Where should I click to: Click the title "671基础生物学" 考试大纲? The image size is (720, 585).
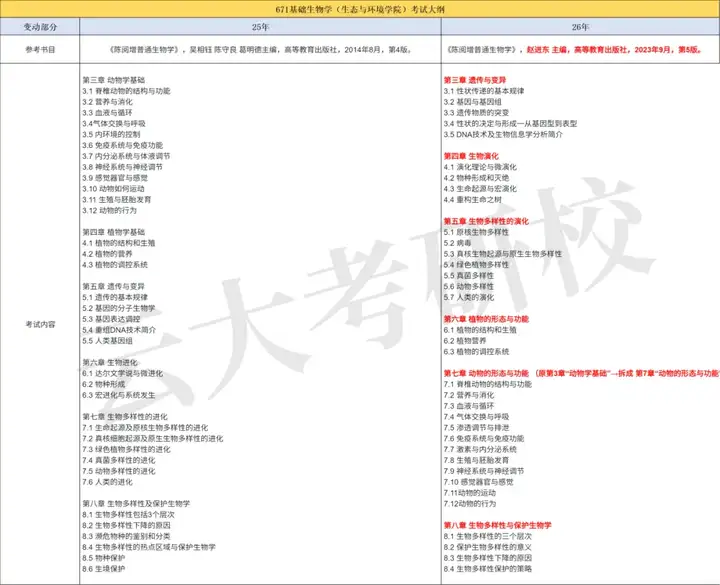point(360,9)
